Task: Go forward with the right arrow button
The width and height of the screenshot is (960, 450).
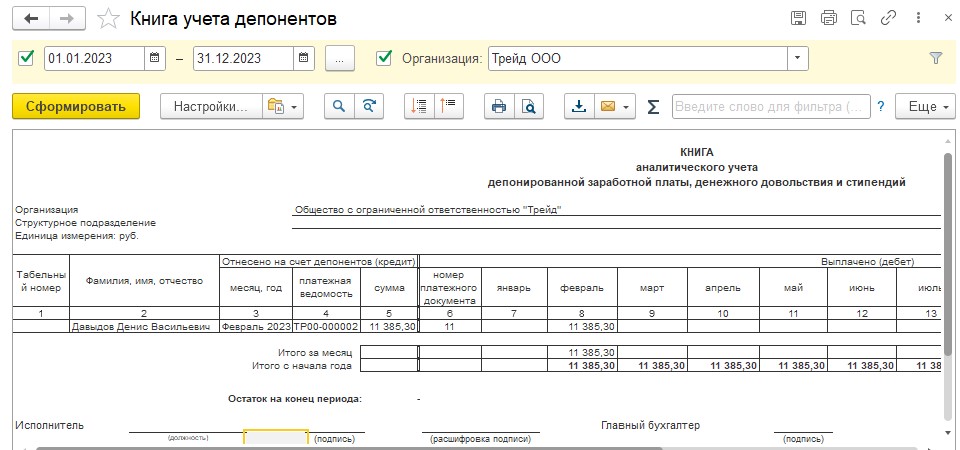Action: (67, 18)
